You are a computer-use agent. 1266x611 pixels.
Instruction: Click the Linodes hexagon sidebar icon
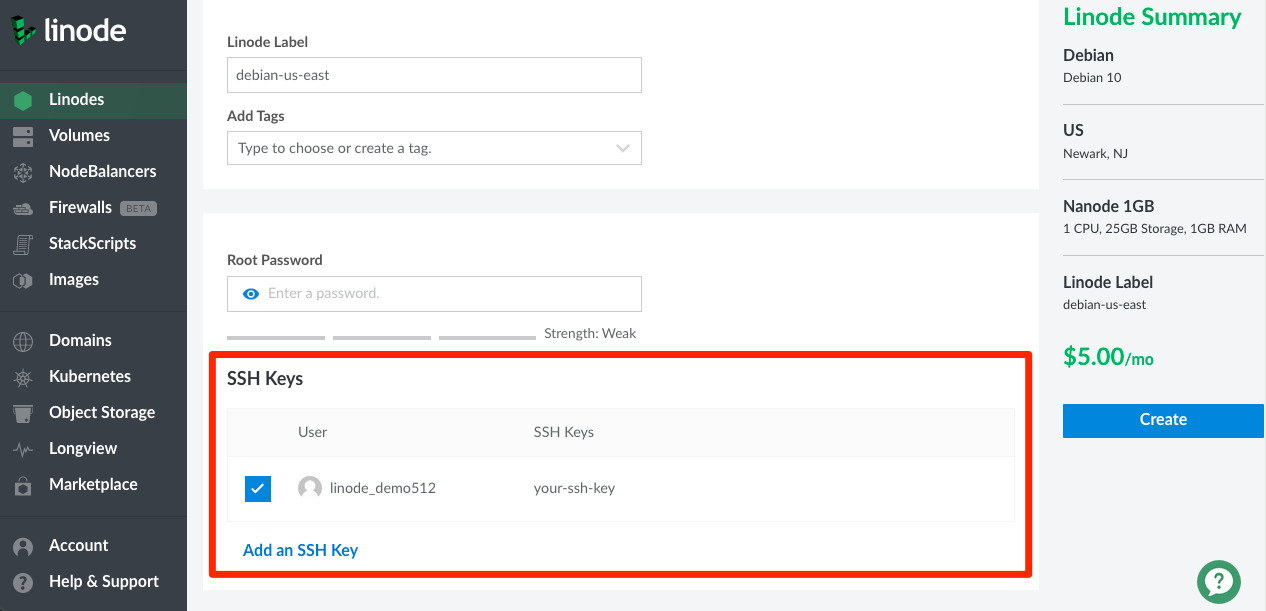pos(23,100)
